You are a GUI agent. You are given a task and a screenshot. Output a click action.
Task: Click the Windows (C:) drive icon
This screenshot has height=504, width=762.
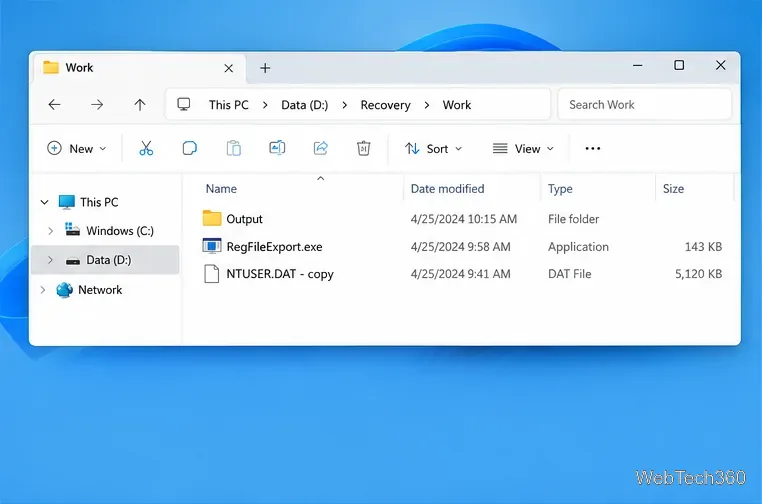[x=72, y=230]
